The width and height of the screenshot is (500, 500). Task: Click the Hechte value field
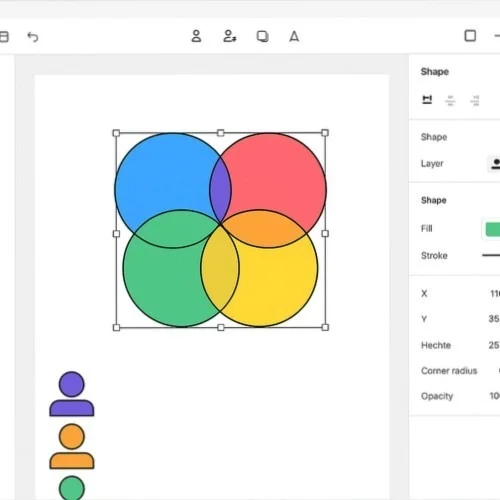pos(494,345)
